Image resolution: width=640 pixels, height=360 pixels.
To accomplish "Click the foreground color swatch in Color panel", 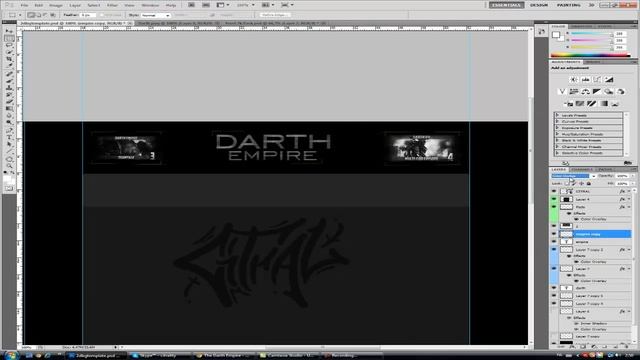I will 555,35.
